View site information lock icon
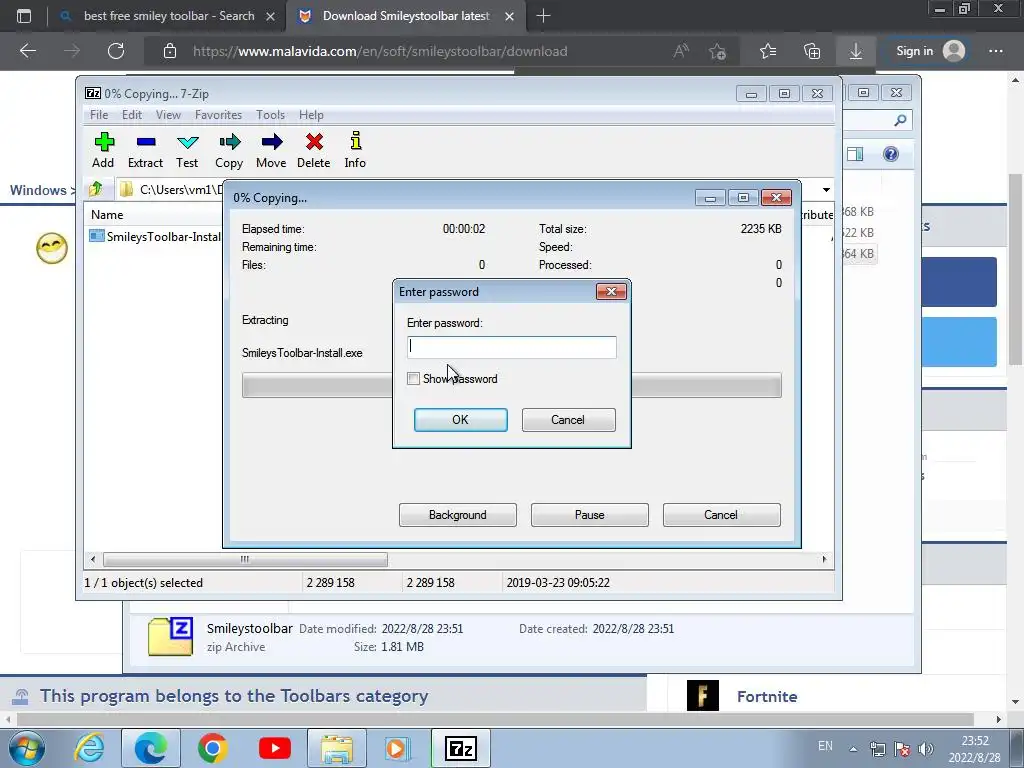The width and height of the screenshot is (1024, 768). tap(170, 51)
